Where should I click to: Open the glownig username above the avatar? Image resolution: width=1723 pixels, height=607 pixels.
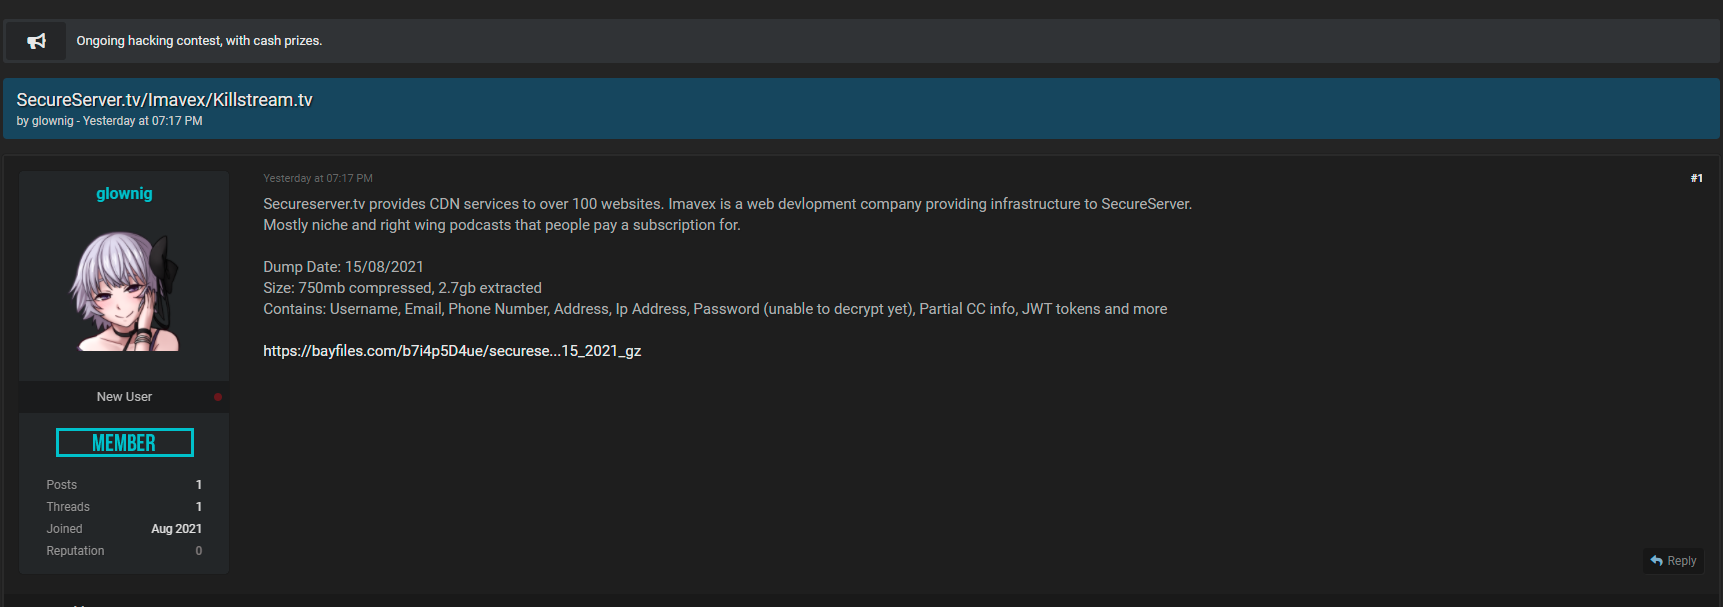point(124,193)
